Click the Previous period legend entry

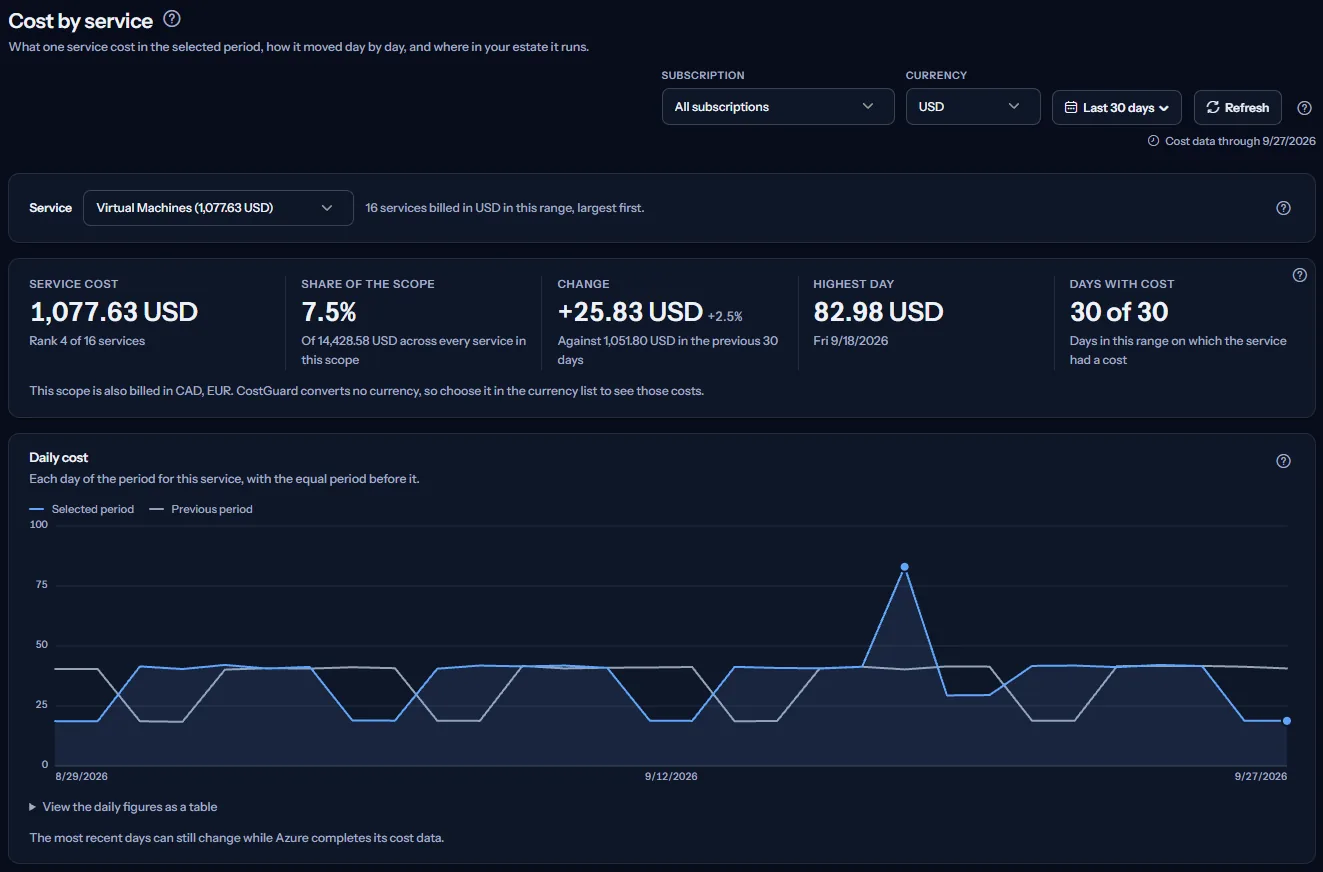click(201, 509)
